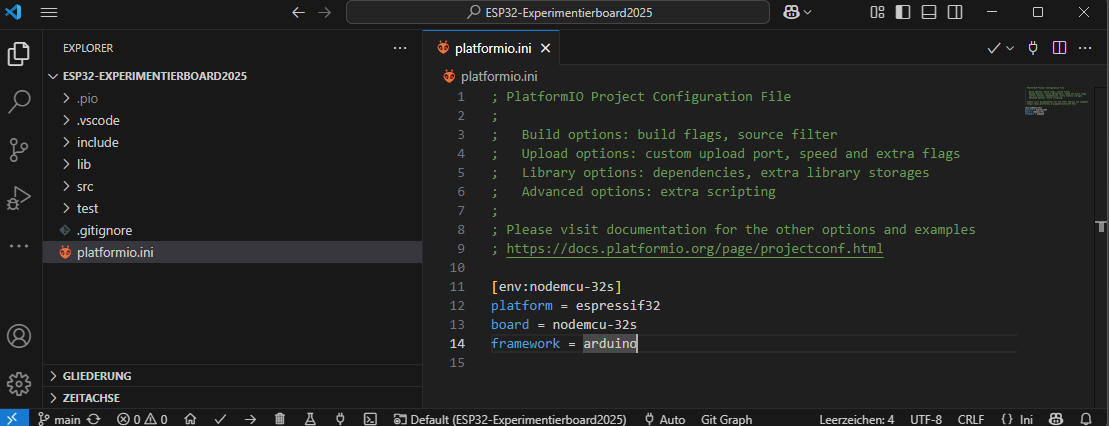Click the PlatformIO Test flask icon
This screenshot has height=426, width=1109.
tap(310, 419)
